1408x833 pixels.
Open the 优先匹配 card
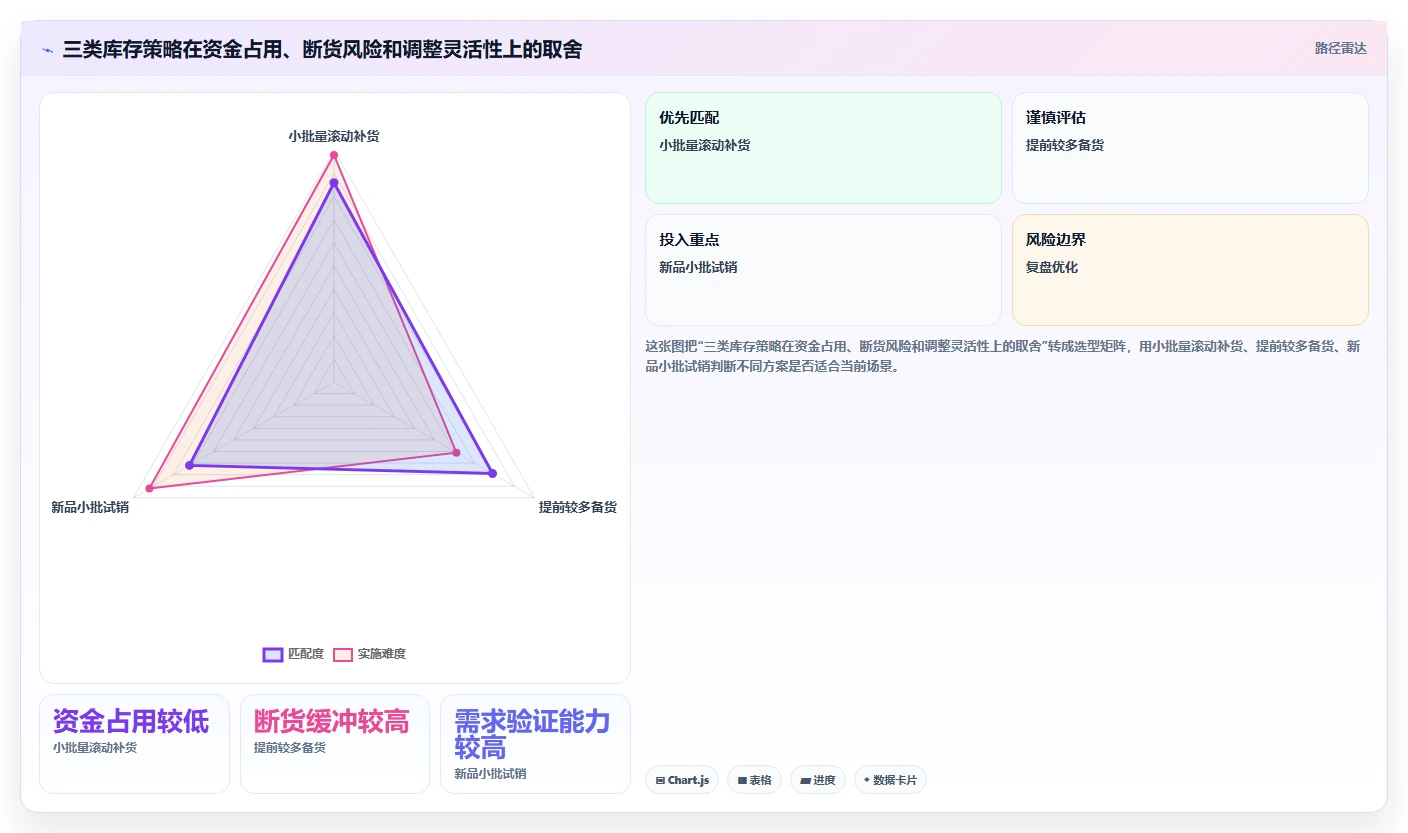pos(823,148)
